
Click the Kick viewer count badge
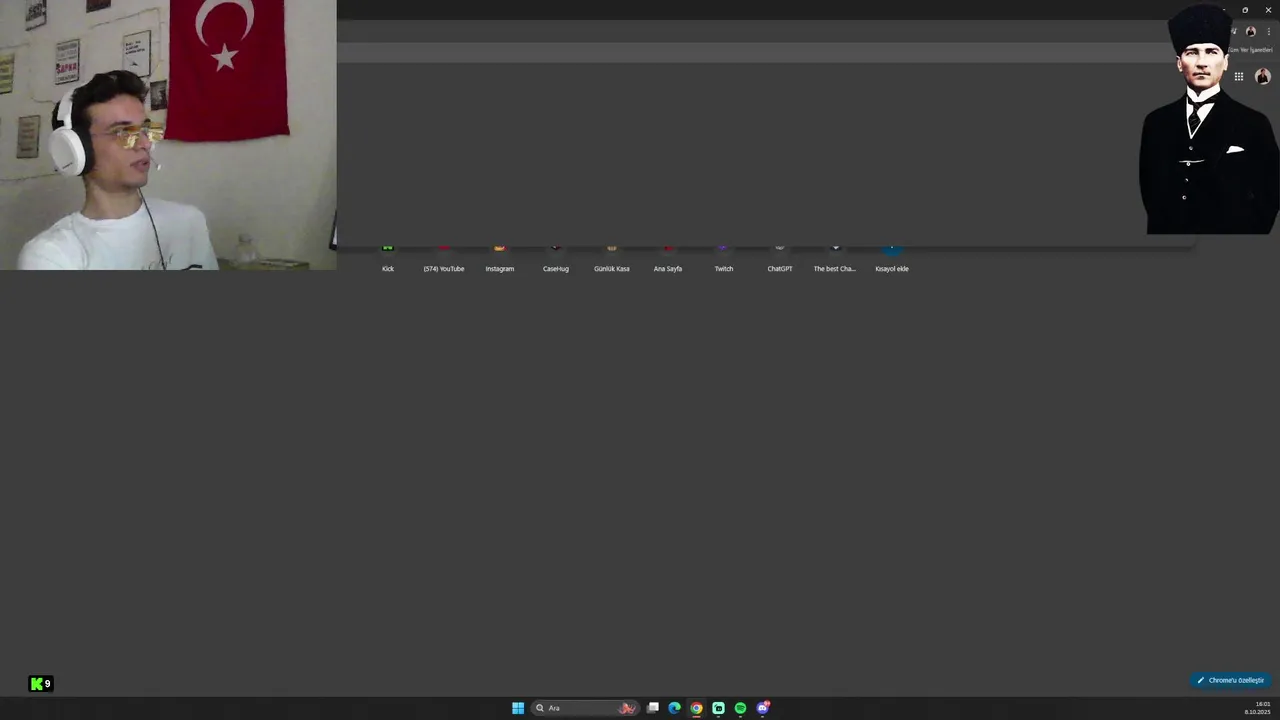[x=41, y=684]
